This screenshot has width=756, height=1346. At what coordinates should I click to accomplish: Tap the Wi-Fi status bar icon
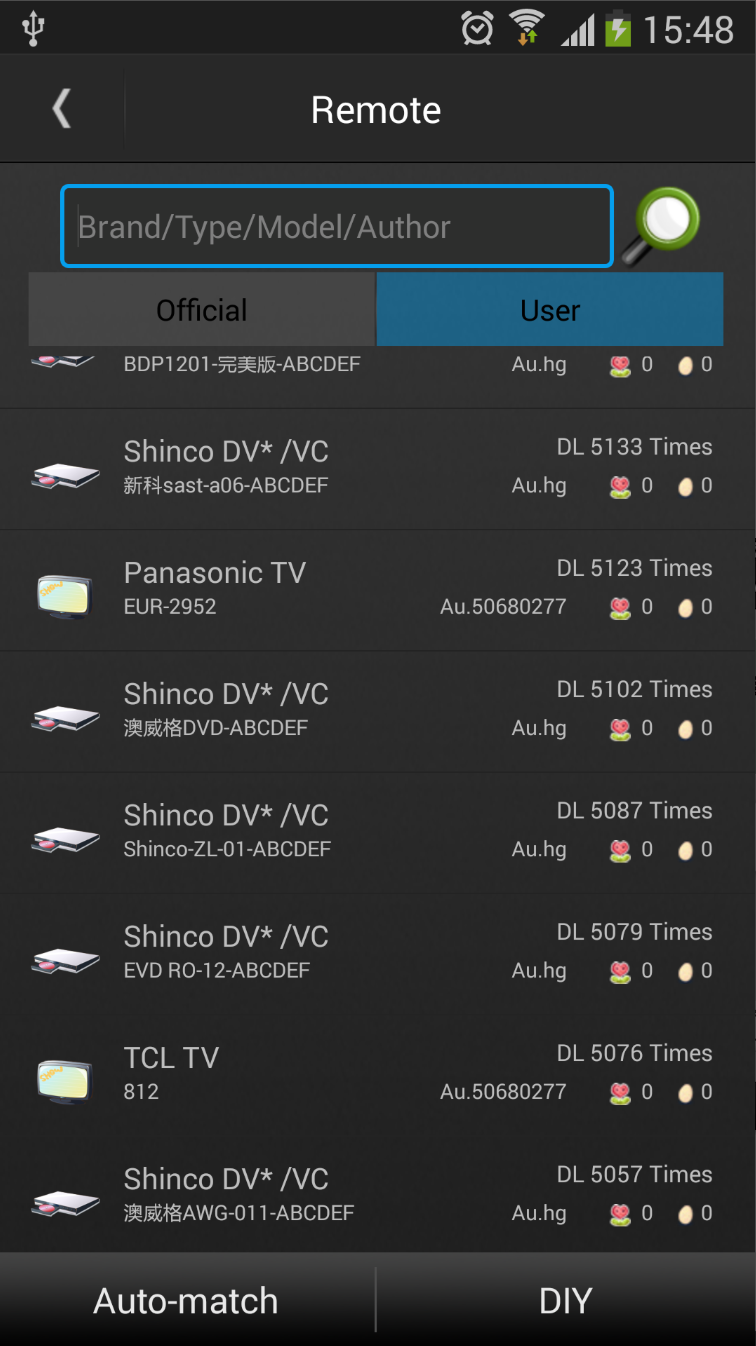point(526,28)
